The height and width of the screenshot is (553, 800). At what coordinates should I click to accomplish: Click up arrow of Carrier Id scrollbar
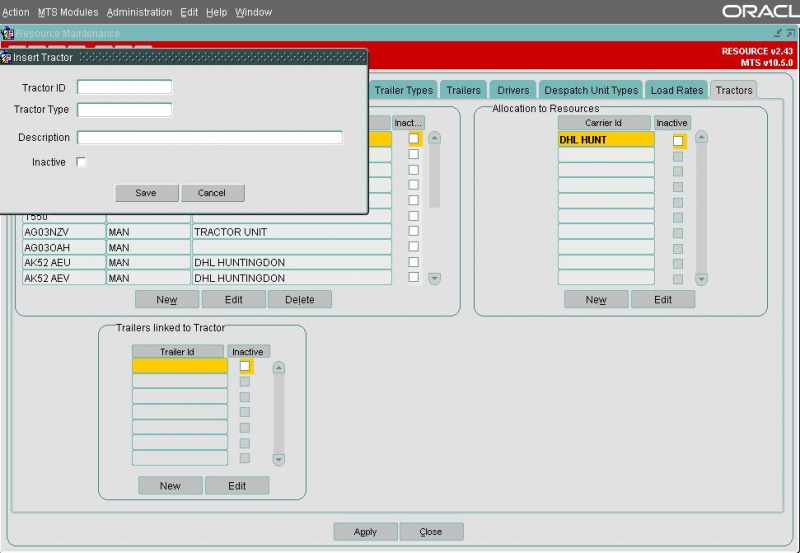pyautogui.click(x=702, y=137)
